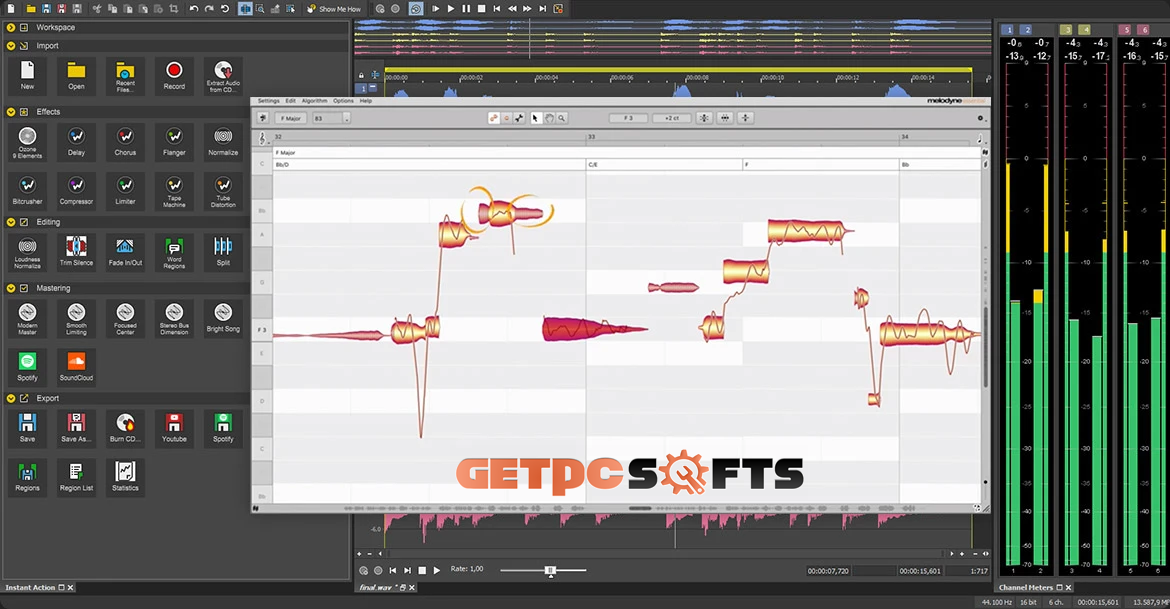Expand the Workspace section
This screenshot has height=609, width=1170.
[x=10, y=28]
